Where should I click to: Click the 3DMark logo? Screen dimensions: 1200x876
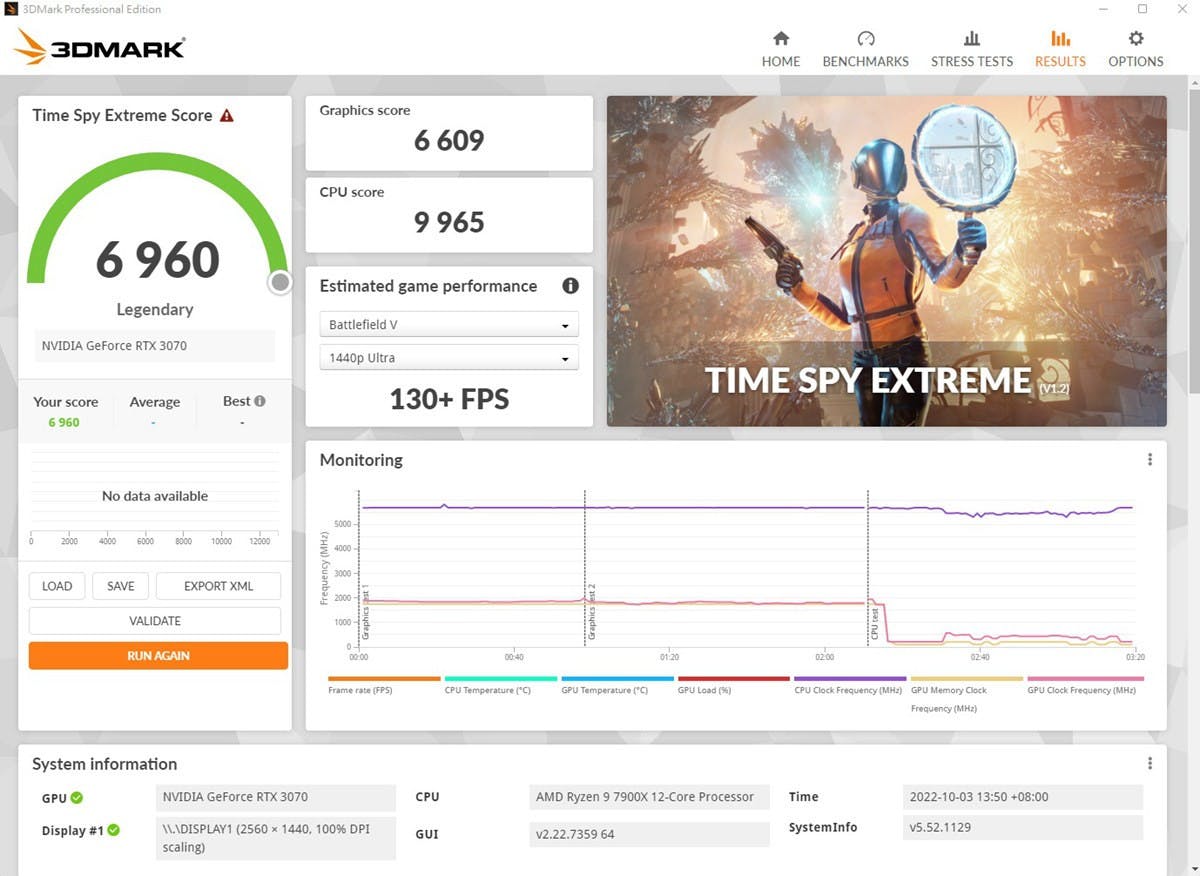click(100, 47)
